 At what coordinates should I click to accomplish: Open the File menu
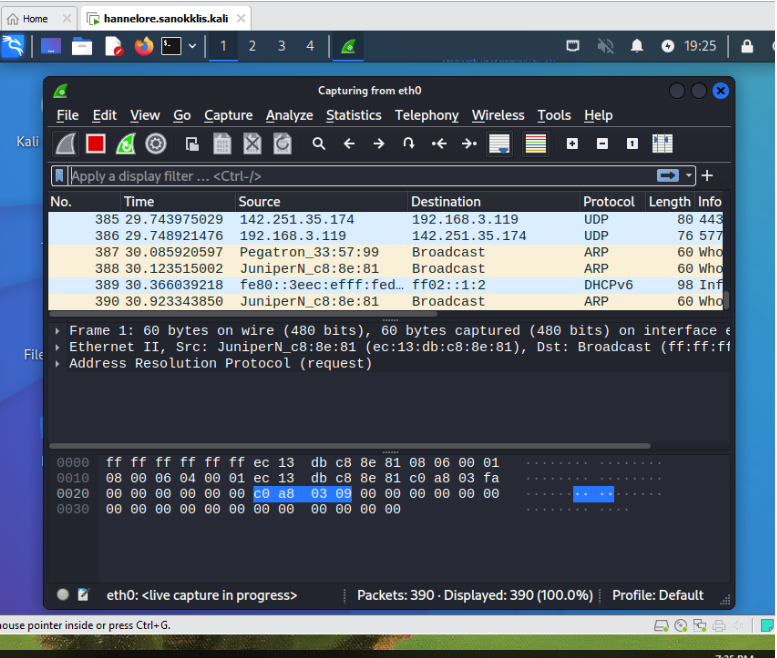67,115
